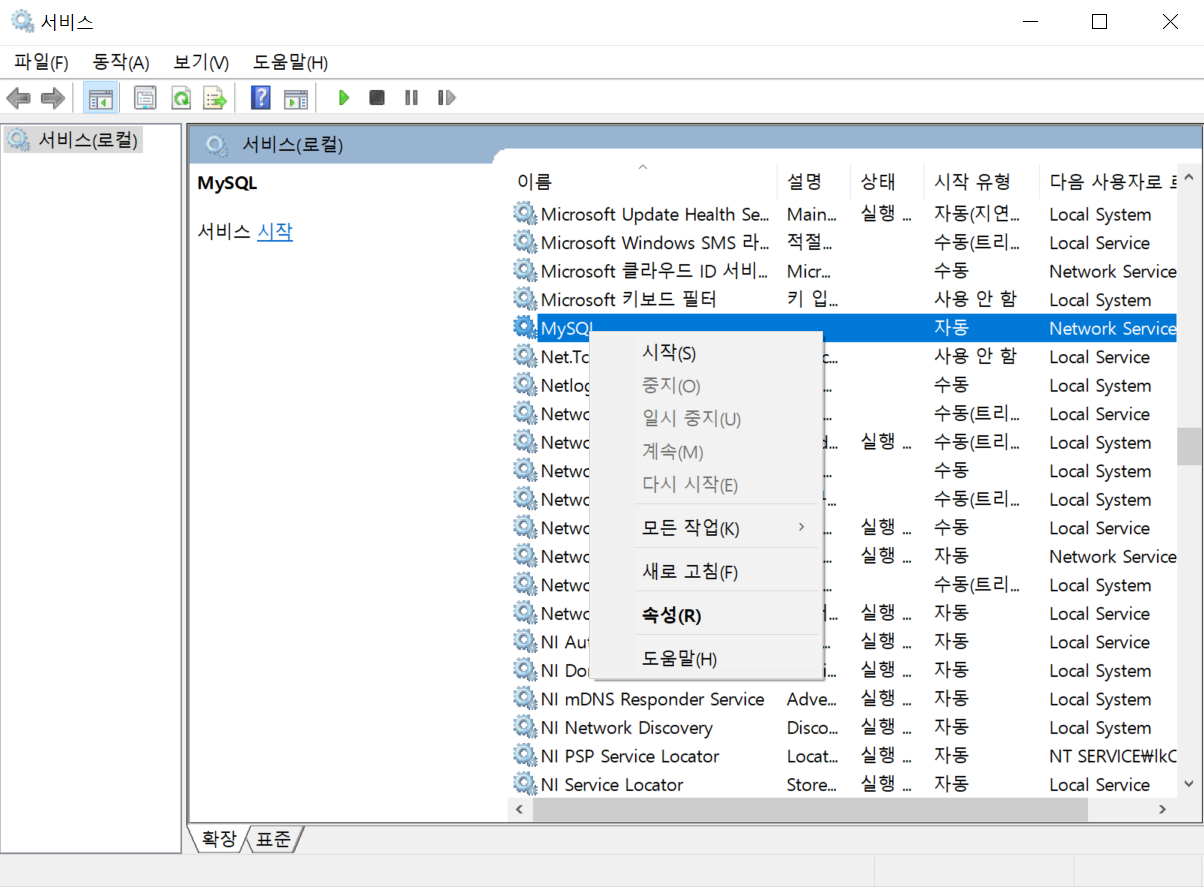The image size is (1204, 887).
Task: Click the Back arrow toolbar icon
Action: [x=19, y=98]
